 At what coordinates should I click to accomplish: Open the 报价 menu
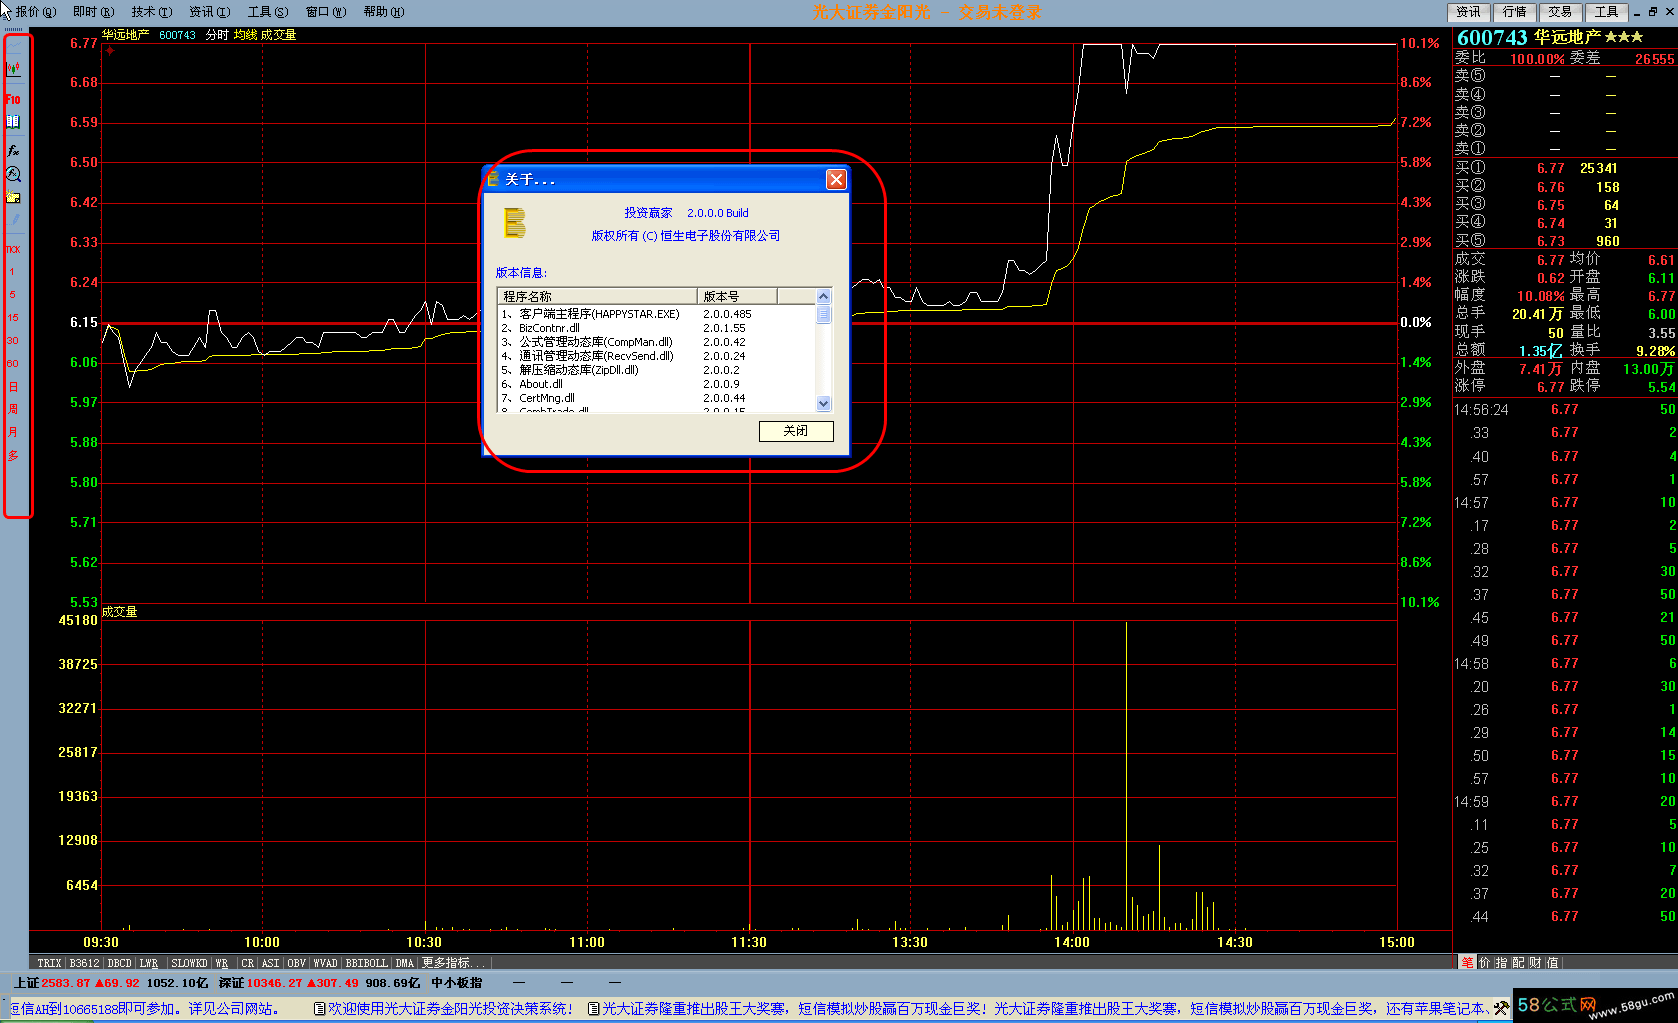point(35,12)
